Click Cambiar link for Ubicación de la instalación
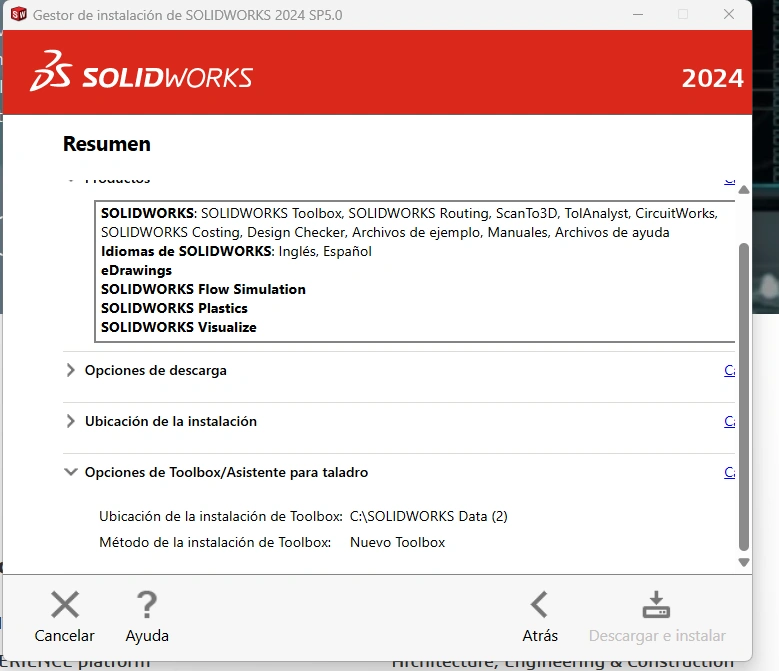Image resolution: width=779 pixels, height=671 pixels. 729,421
